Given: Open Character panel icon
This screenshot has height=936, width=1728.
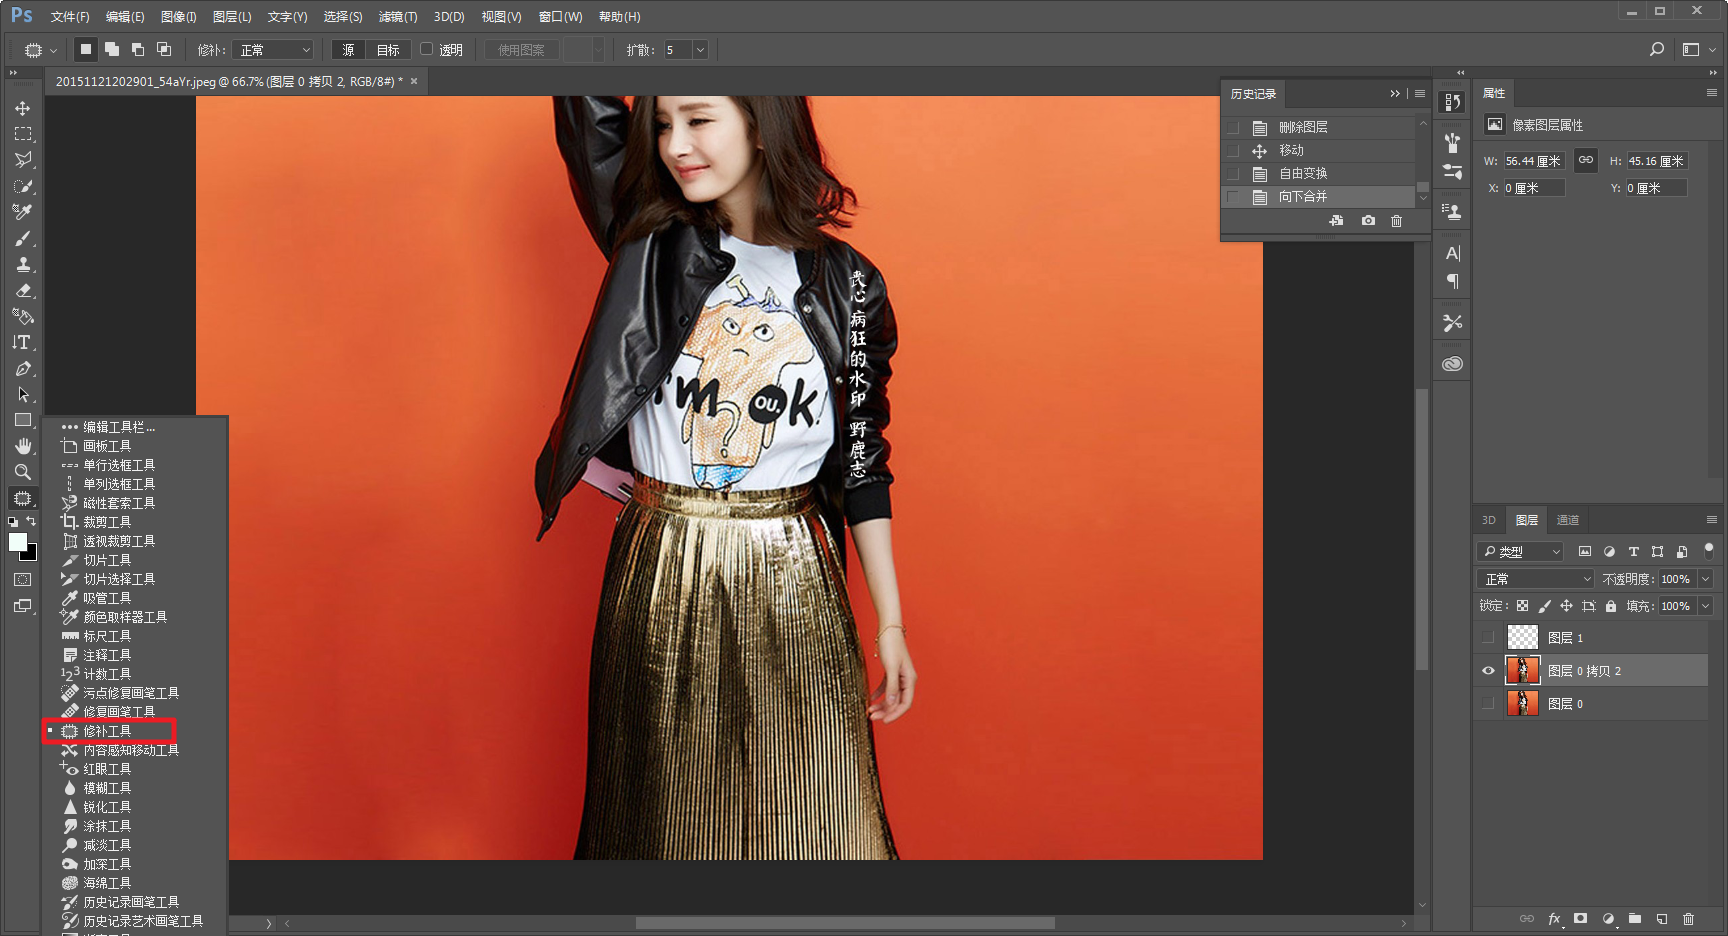Looking at the screenshot, I should coord(1452,253).
